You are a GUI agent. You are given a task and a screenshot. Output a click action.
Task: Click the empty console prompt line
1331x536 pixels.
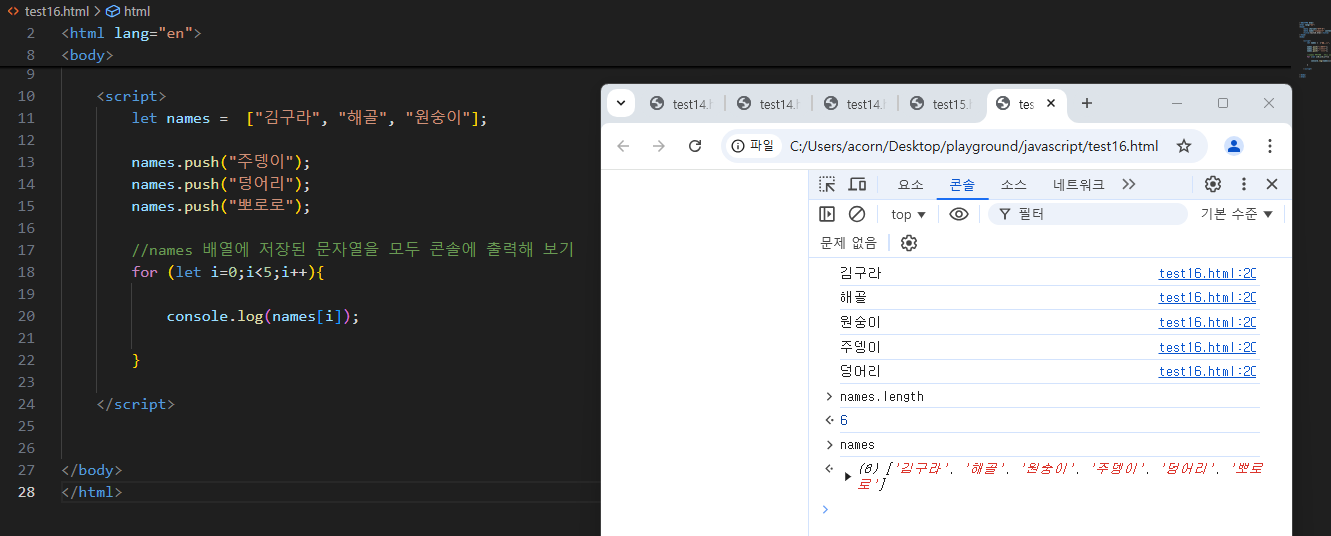click(1040, 509)
